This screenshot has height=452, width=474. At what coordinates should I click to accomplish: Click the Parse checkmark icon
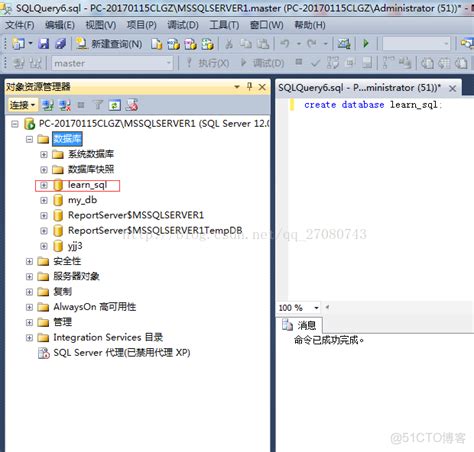pyautogui.click(x=315, y=63)
